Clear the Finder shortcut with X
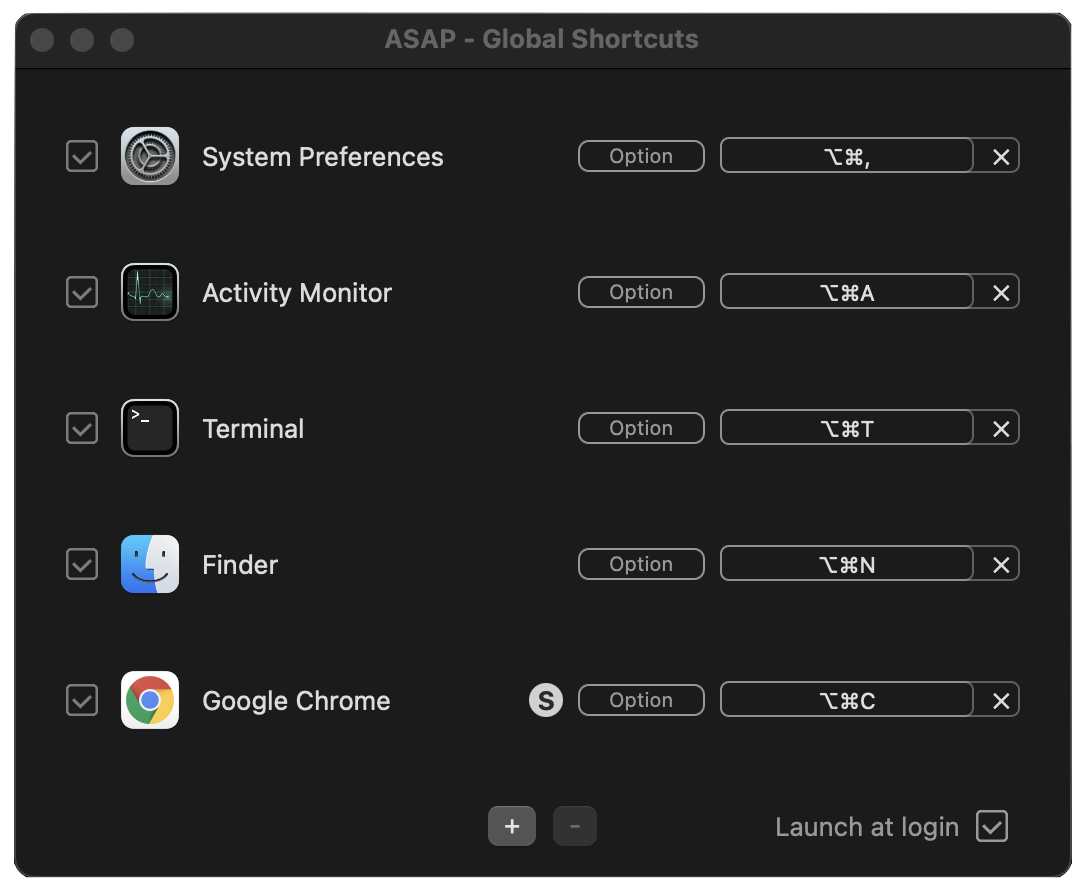 [1001, 564]
